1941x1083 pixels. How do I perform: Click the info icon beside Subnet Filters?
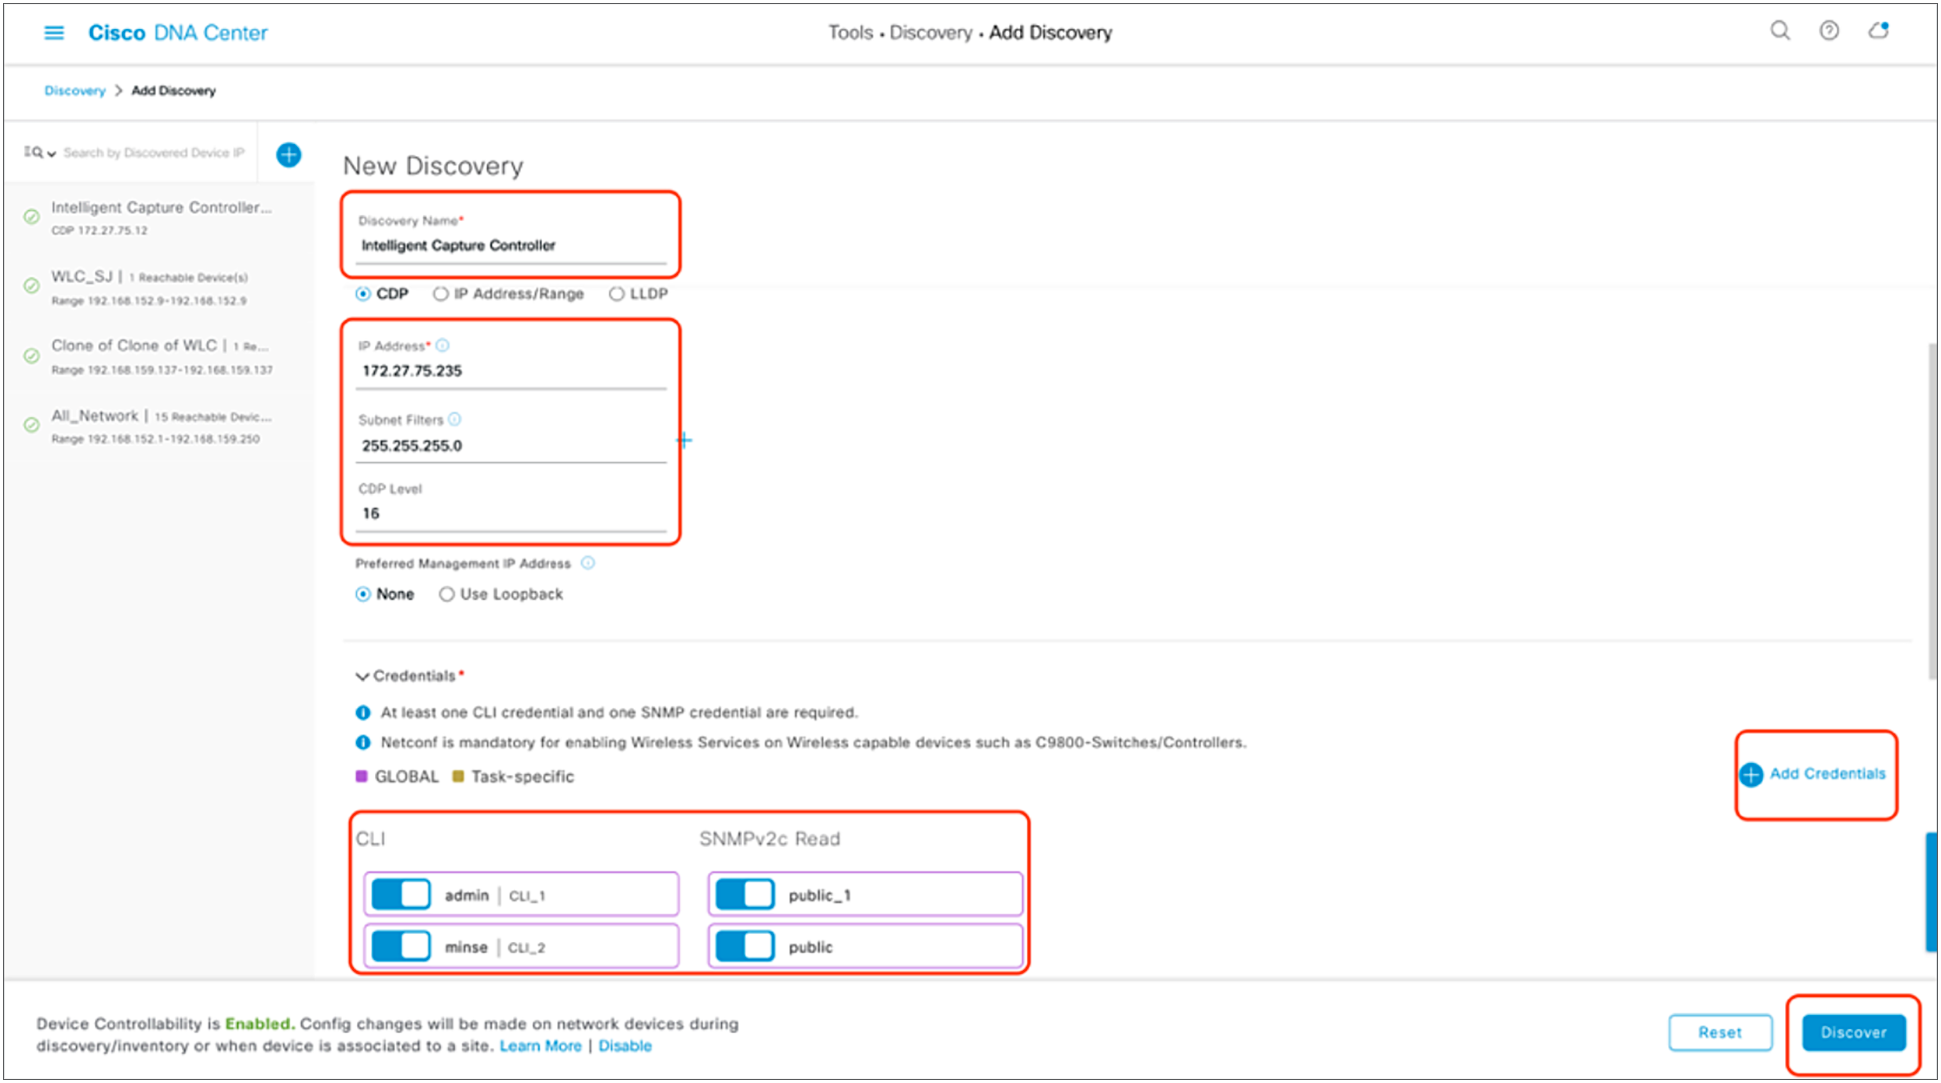(455, 419)
